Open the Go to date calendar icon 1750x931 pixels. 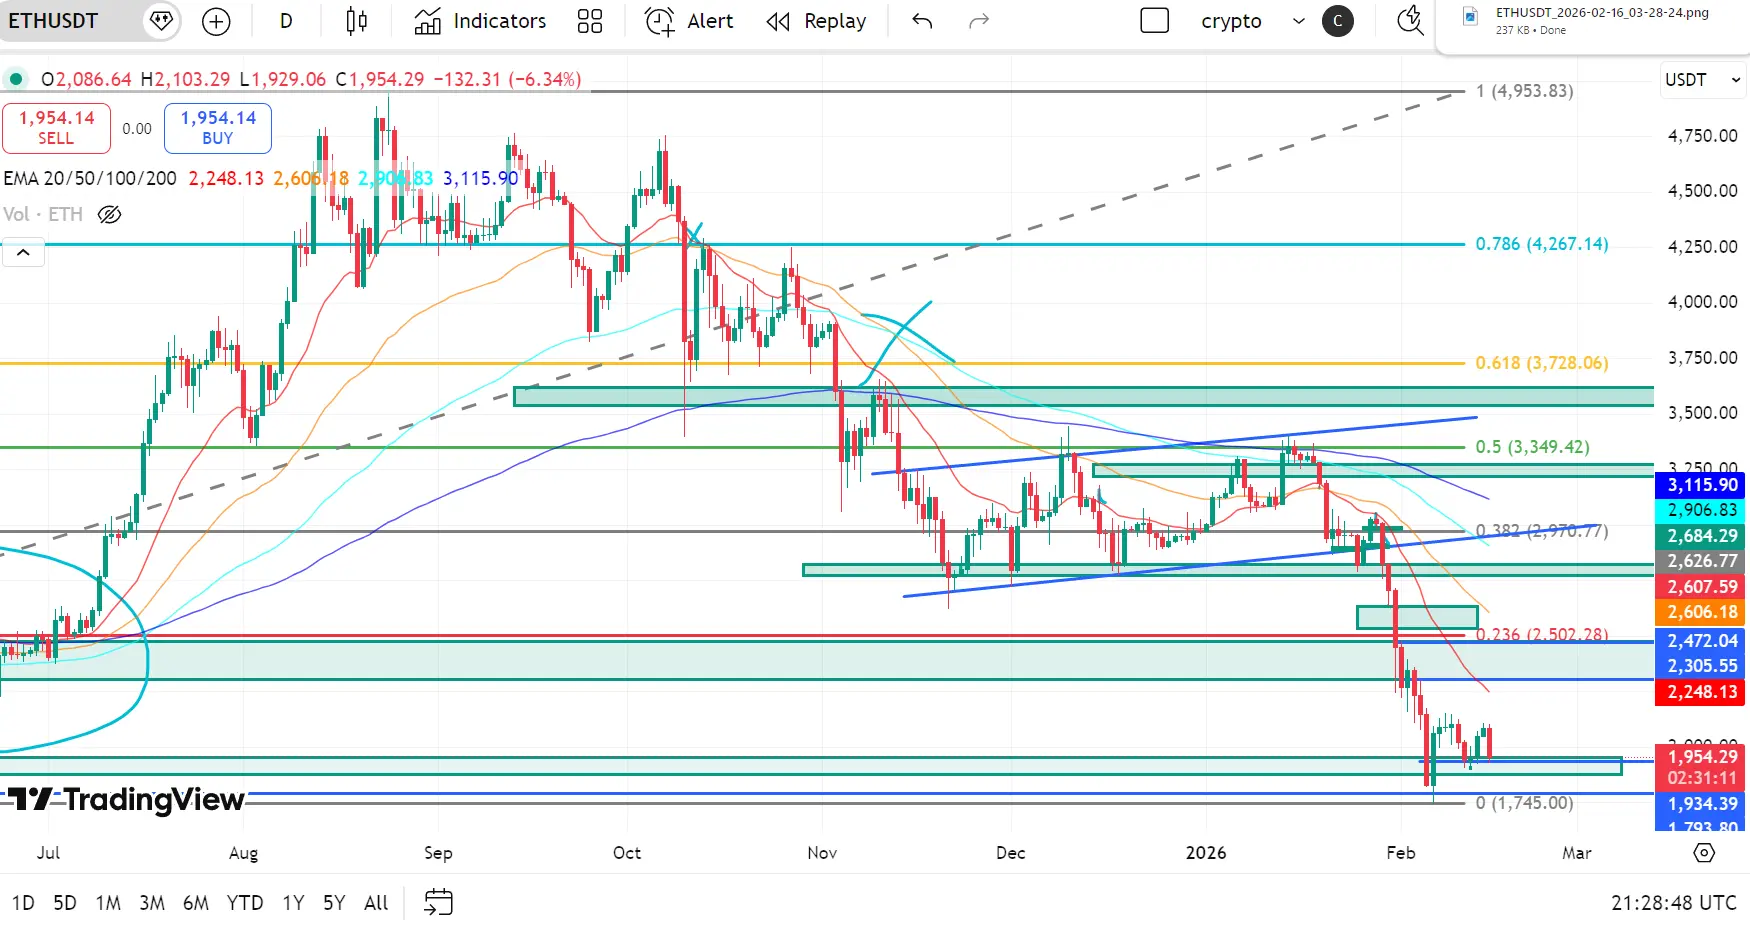tap(438, 902)
